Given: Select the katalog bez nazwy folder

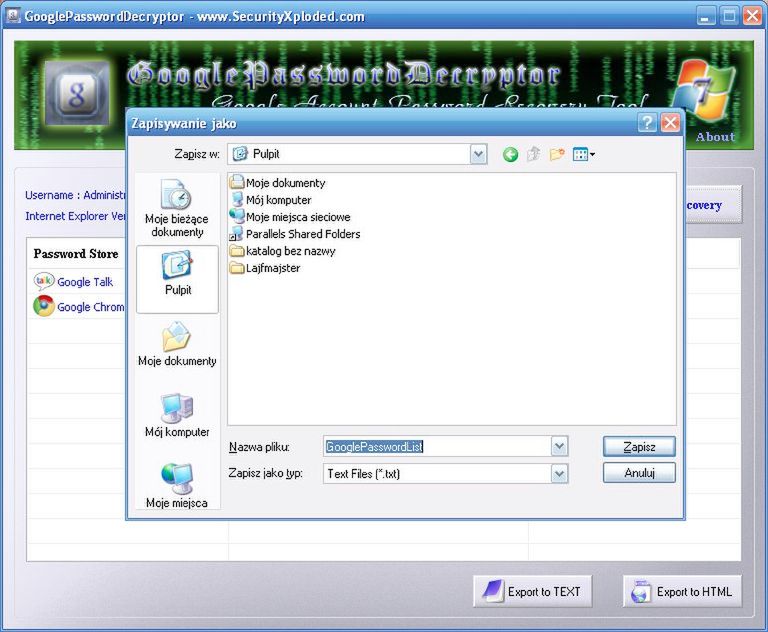Looking at the screenshot, I should click(283, 251).
